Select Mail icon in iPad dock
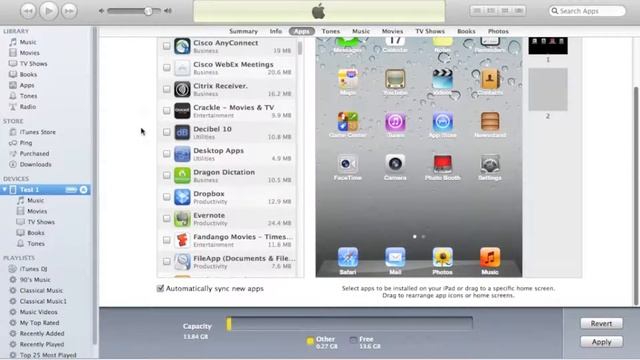This screenshot has height=360, width=640. point(395,258)
